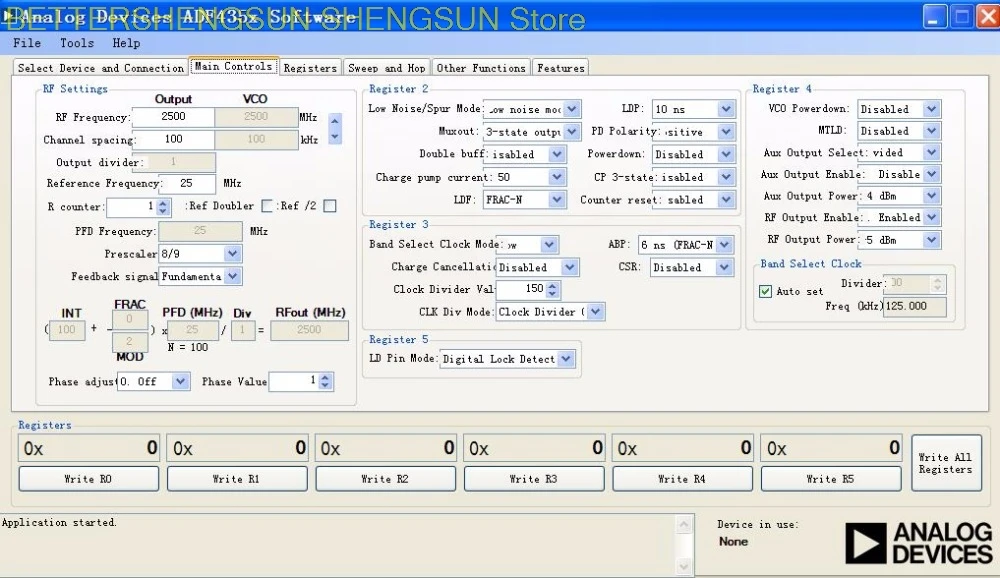
Task: Increment the Phase Value spinner
Action: pos(325,378)
